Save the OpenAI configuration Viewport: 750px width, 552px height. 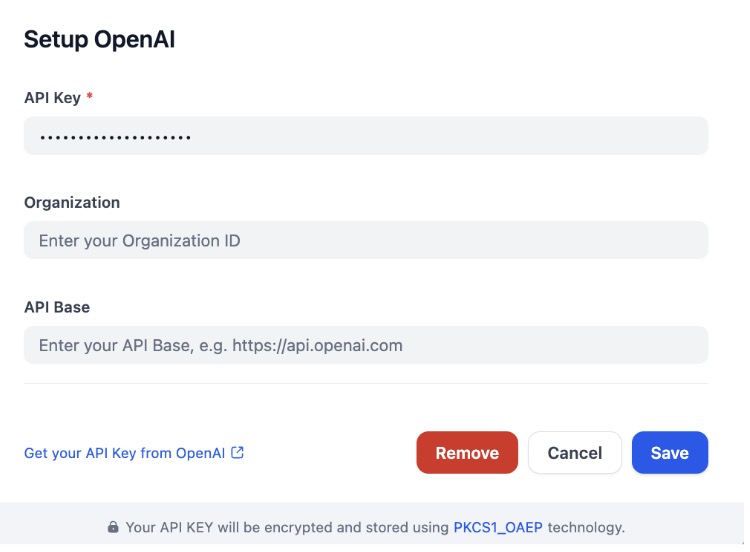670,453
